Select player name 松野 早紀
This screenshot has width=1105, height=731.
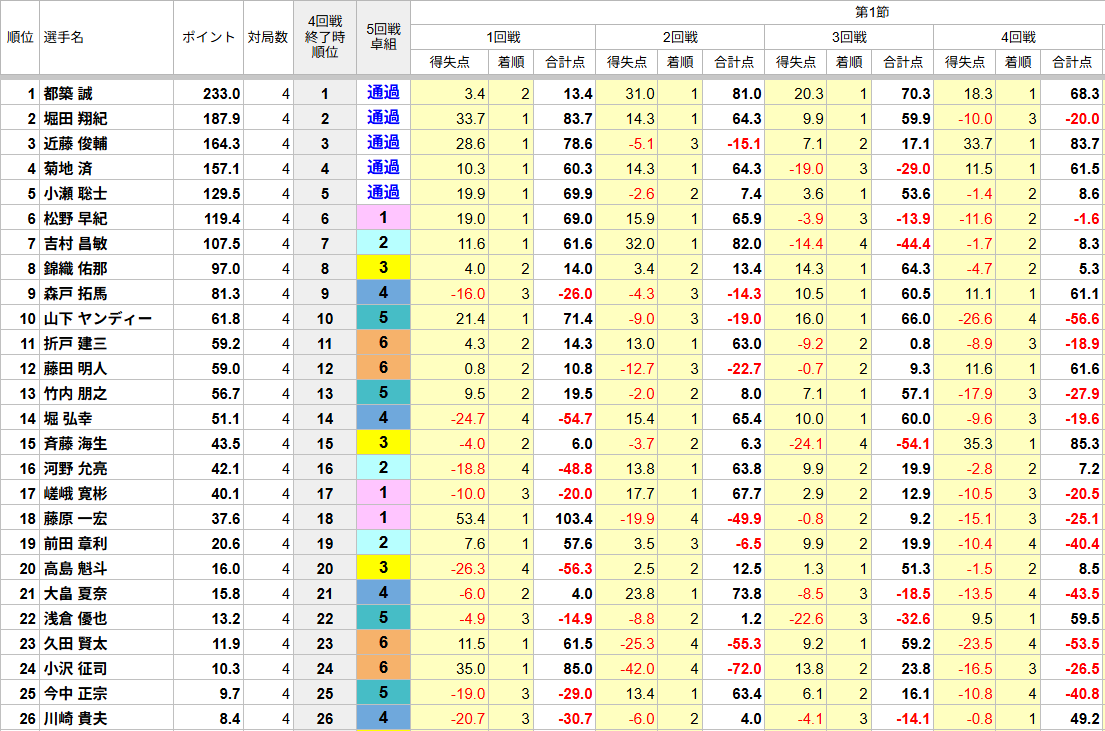coord(75,219)
